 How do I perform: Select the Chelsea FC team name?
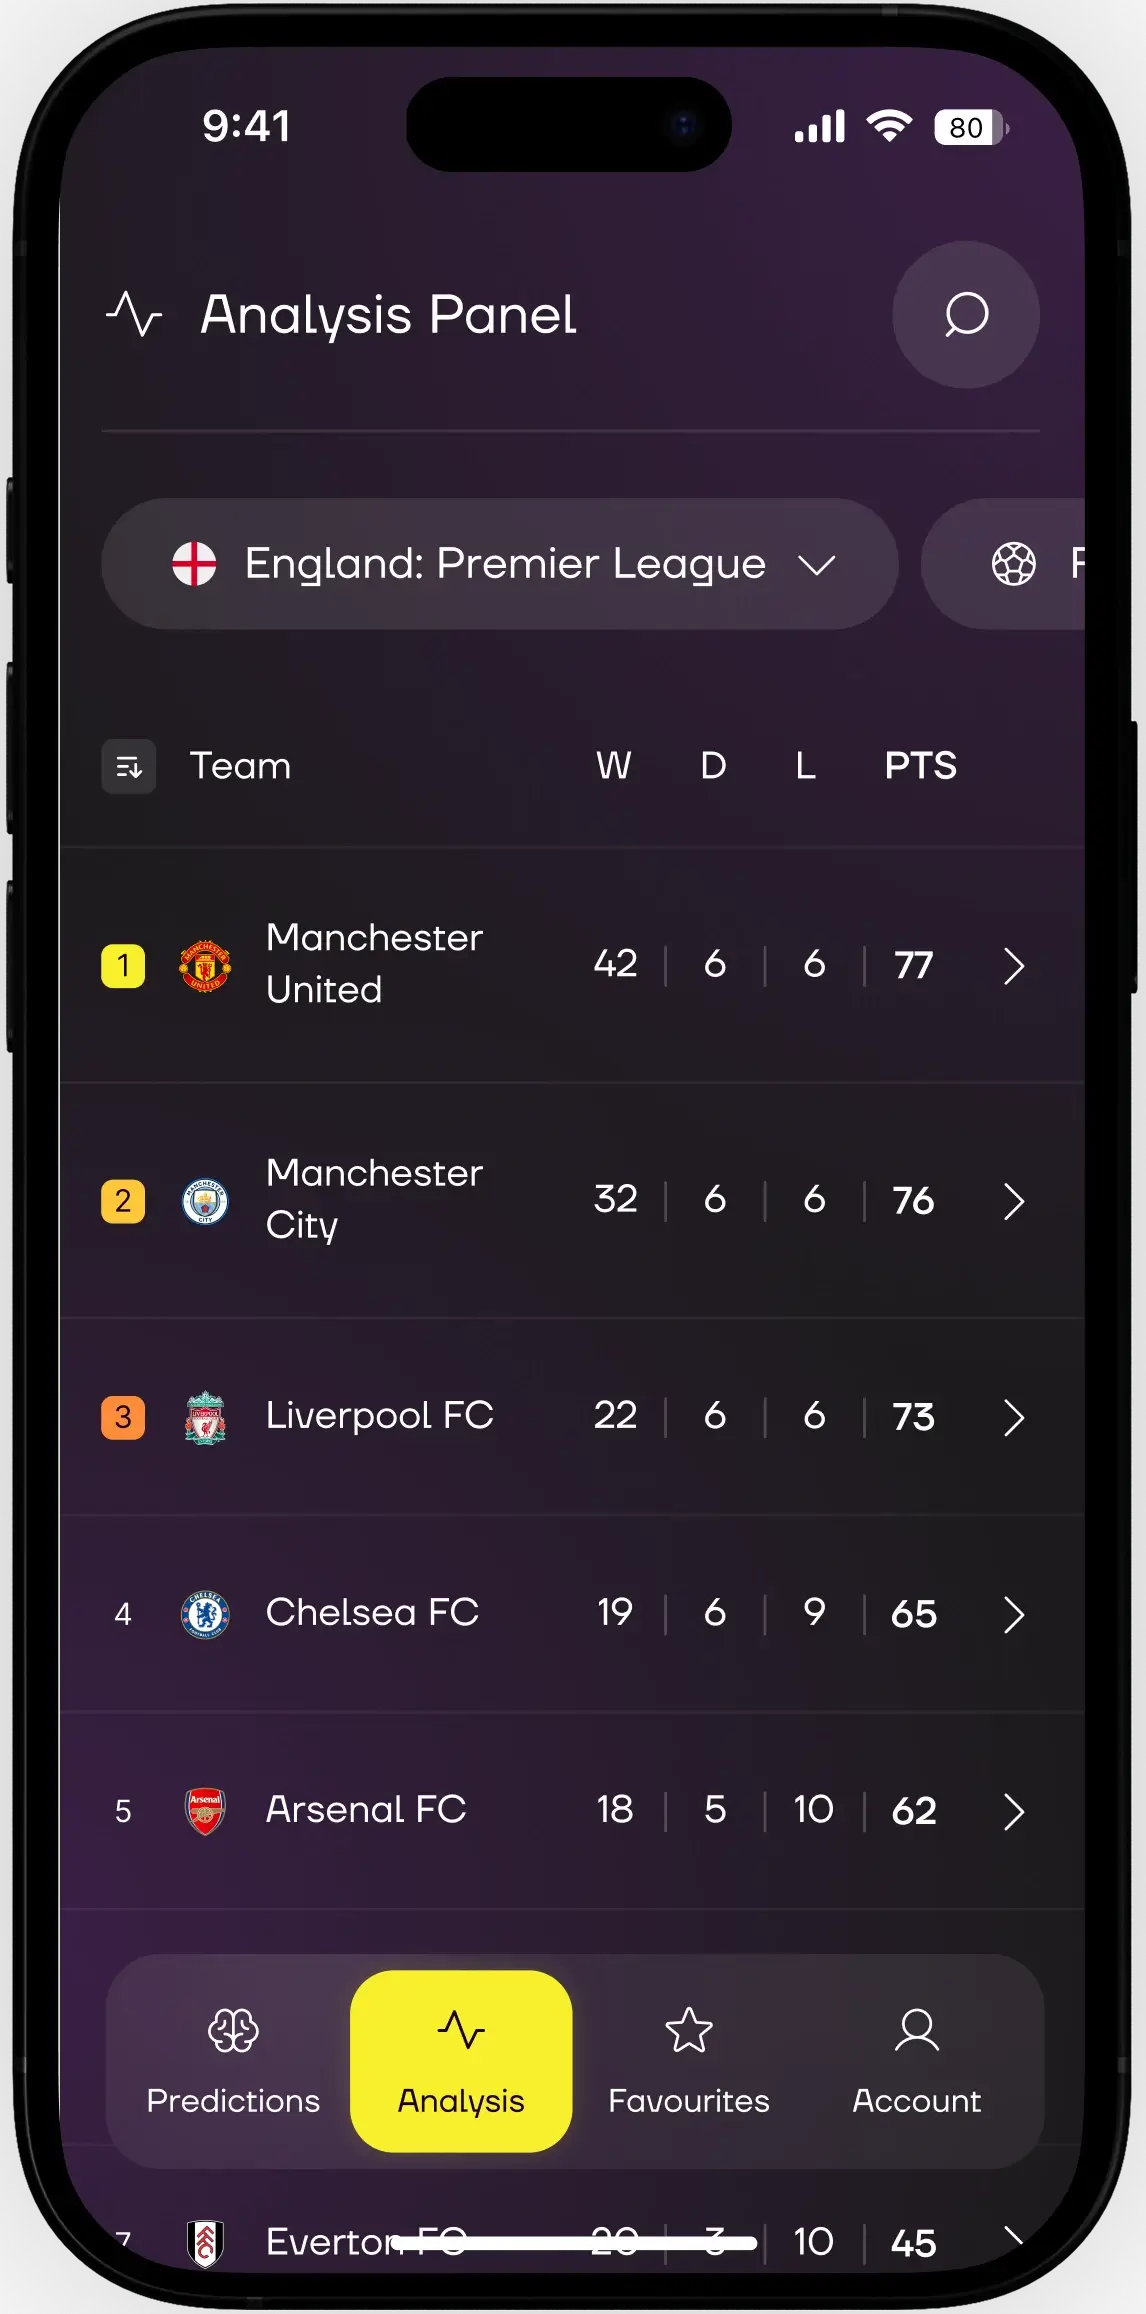click(x=372, y=1613)
